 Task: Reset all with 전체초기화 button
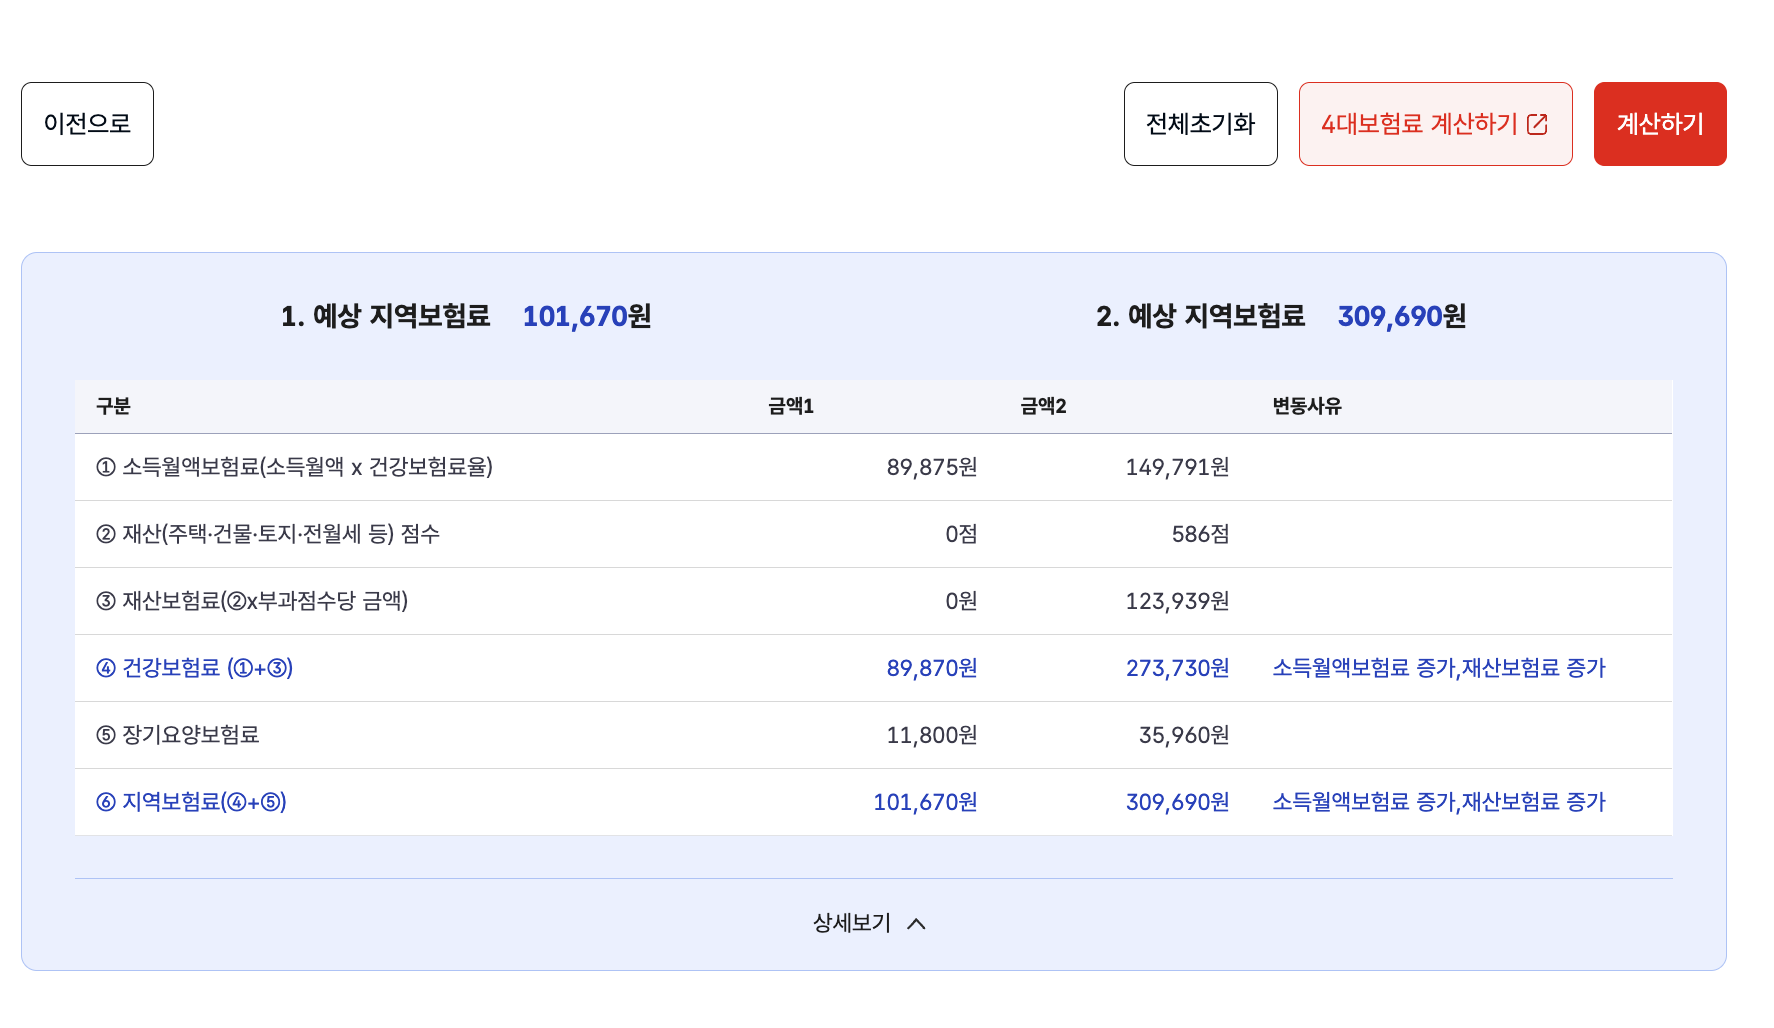pyautogui.click(x=1200, y=124)
